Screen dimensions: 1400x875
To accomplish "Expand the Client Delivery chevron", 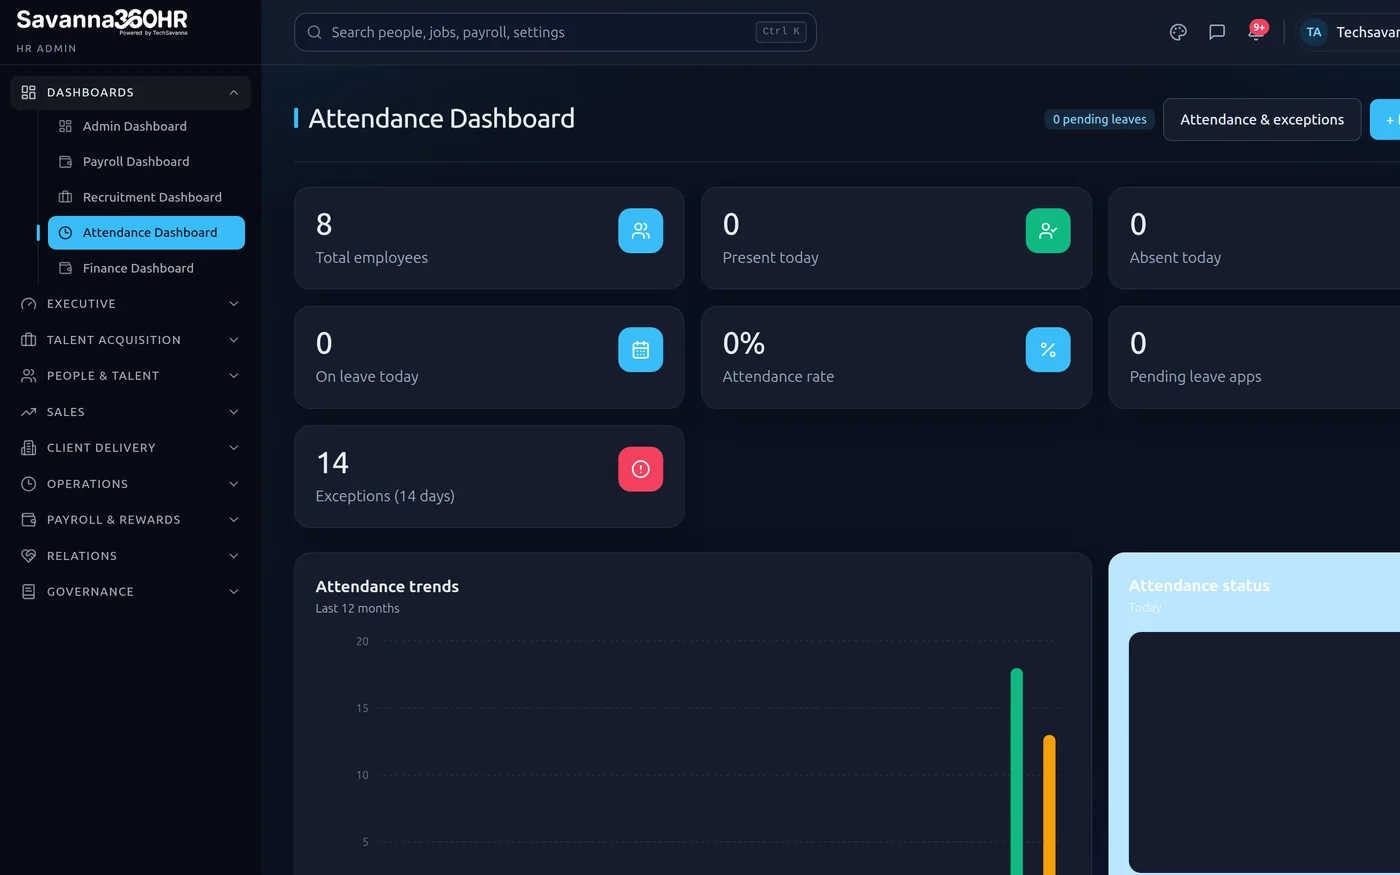I will tap(234, 448).
